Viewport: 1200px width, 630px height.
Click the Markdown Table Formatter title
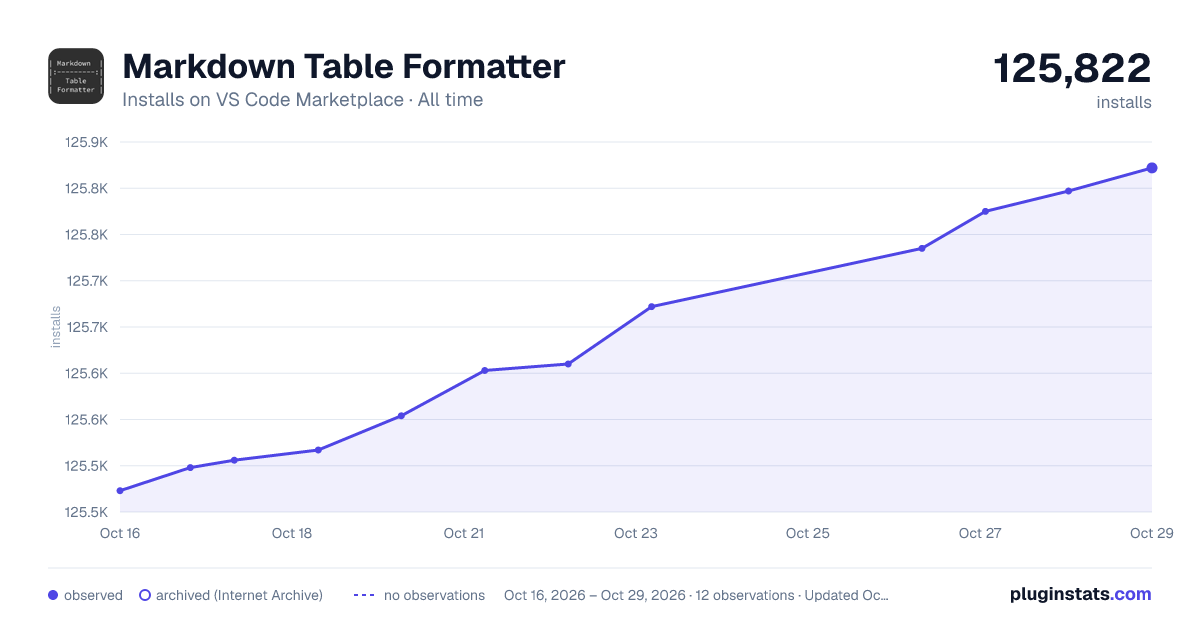click(x=344, y=67)
